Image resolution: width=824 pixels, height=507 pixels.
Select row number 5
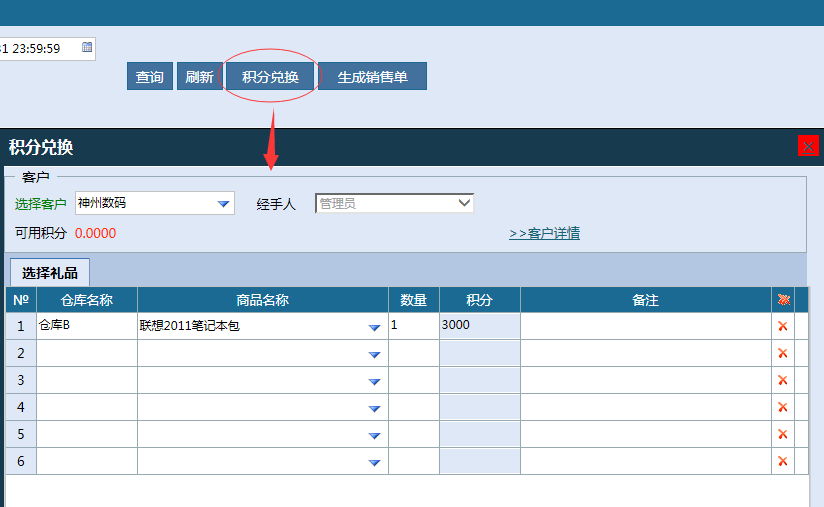pos(21,434)
